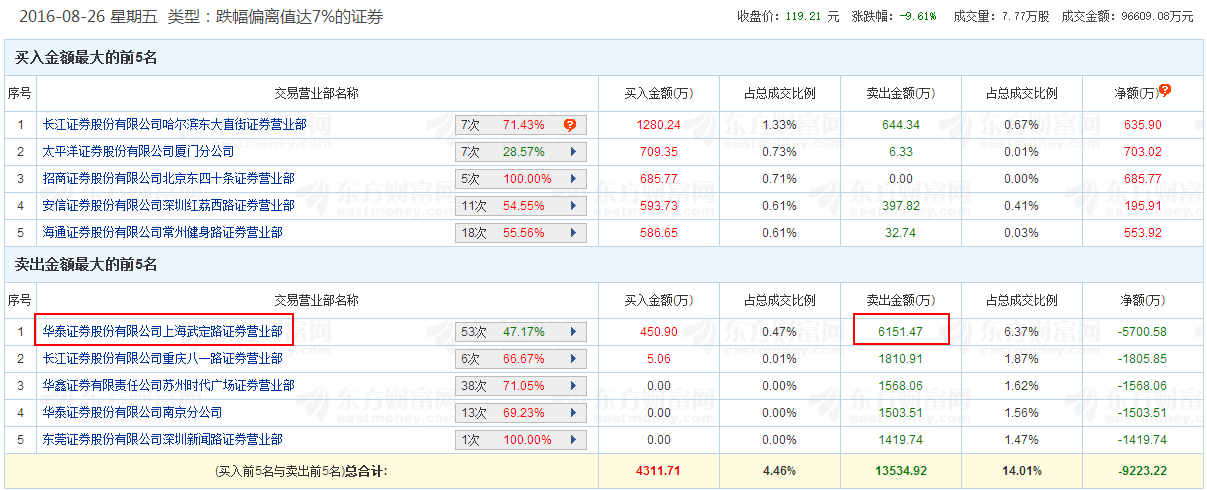The height and width of the screenshot is (490, 1207).
Task: Open 华鑫证券苏州时代广场证券营业部 link
Action: (x=168, y=386)
